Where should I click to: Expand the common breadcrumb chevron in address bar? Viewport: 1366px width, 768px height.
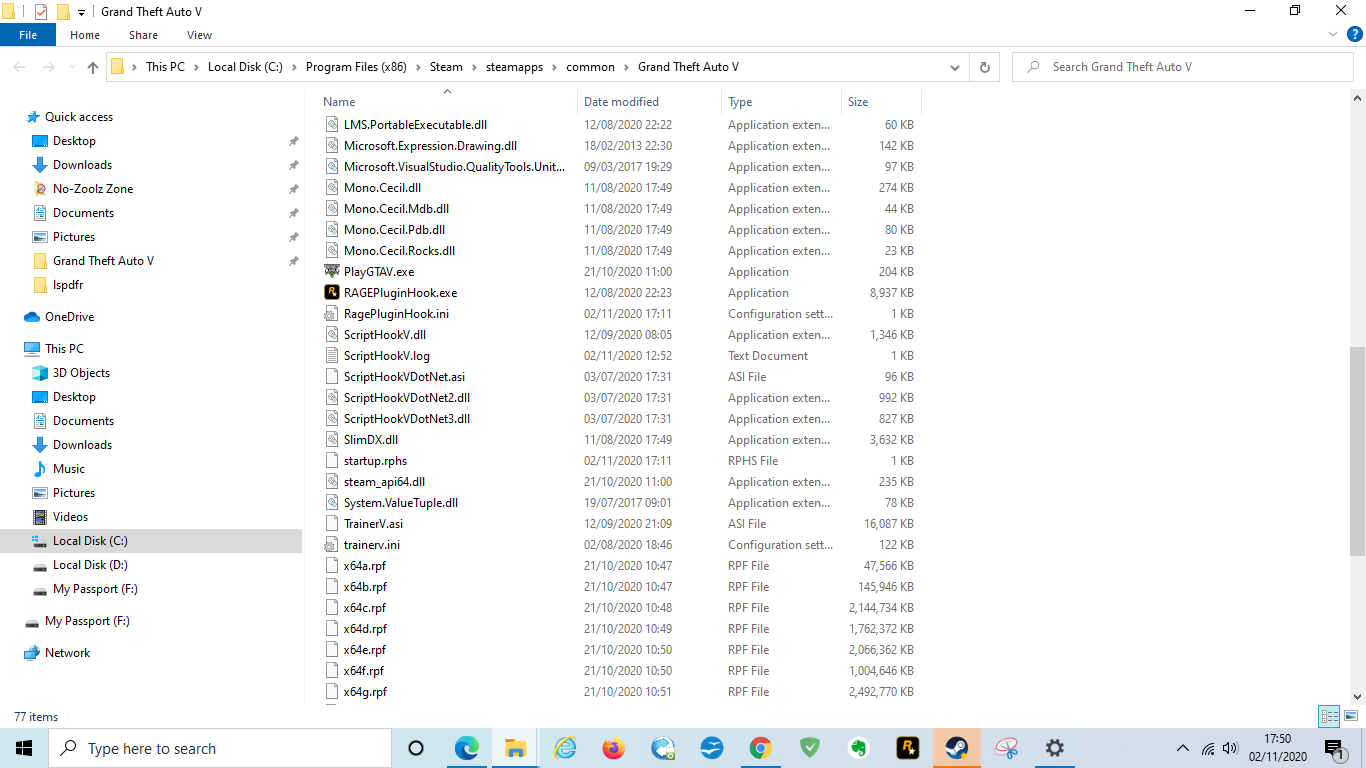click(626, 67)
